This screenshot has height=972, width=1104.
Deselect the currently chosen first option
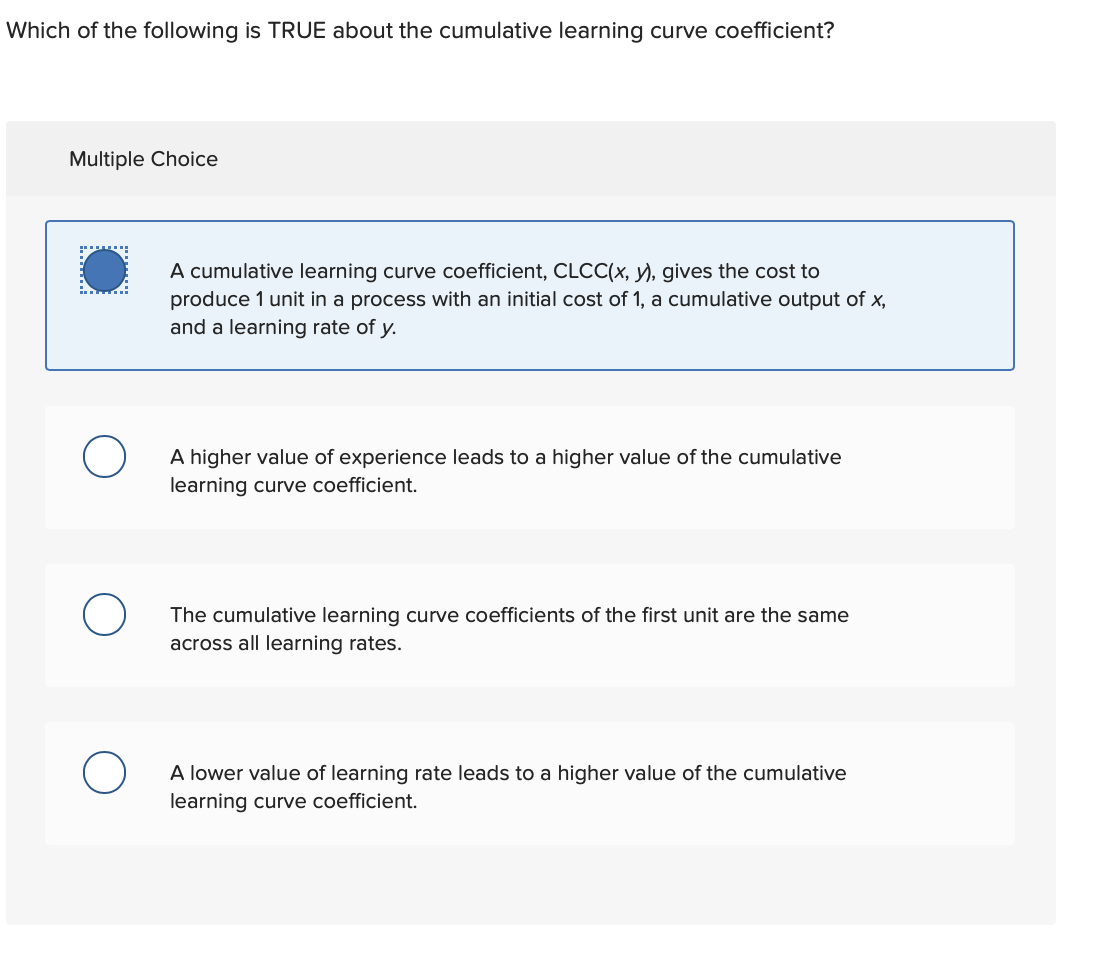point(104,268)
